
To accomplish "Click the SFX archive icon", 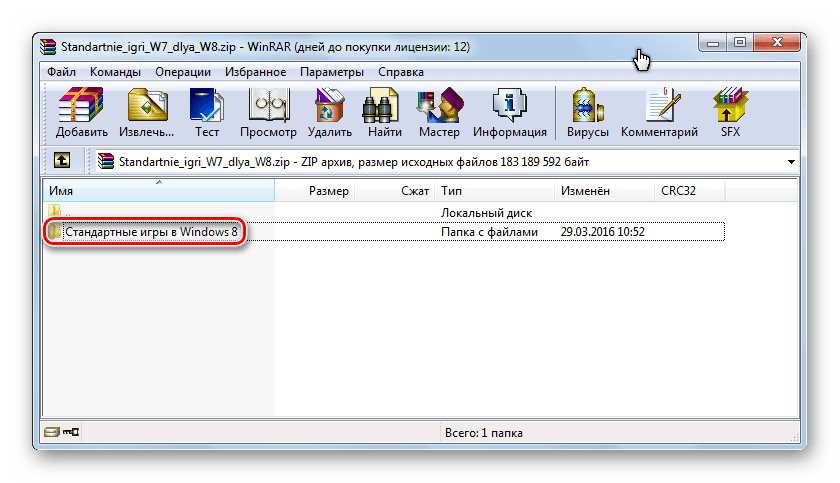I will coord(729,112).
